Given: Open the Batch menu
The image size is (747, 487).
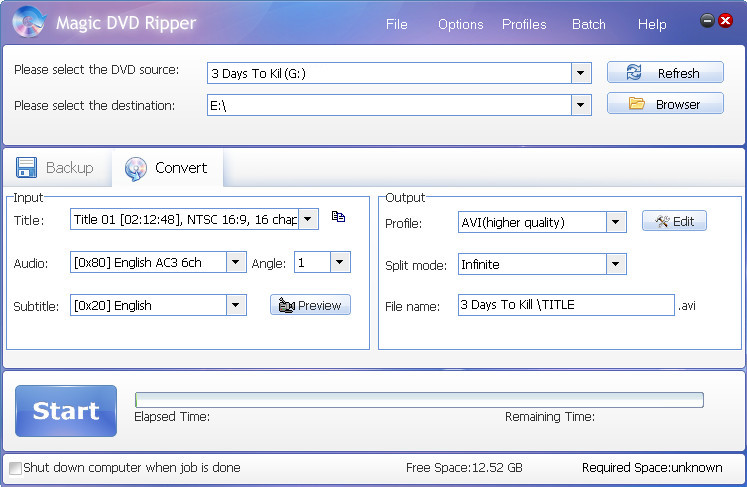Looking at the screenshot, I should (x=589, y=24).
